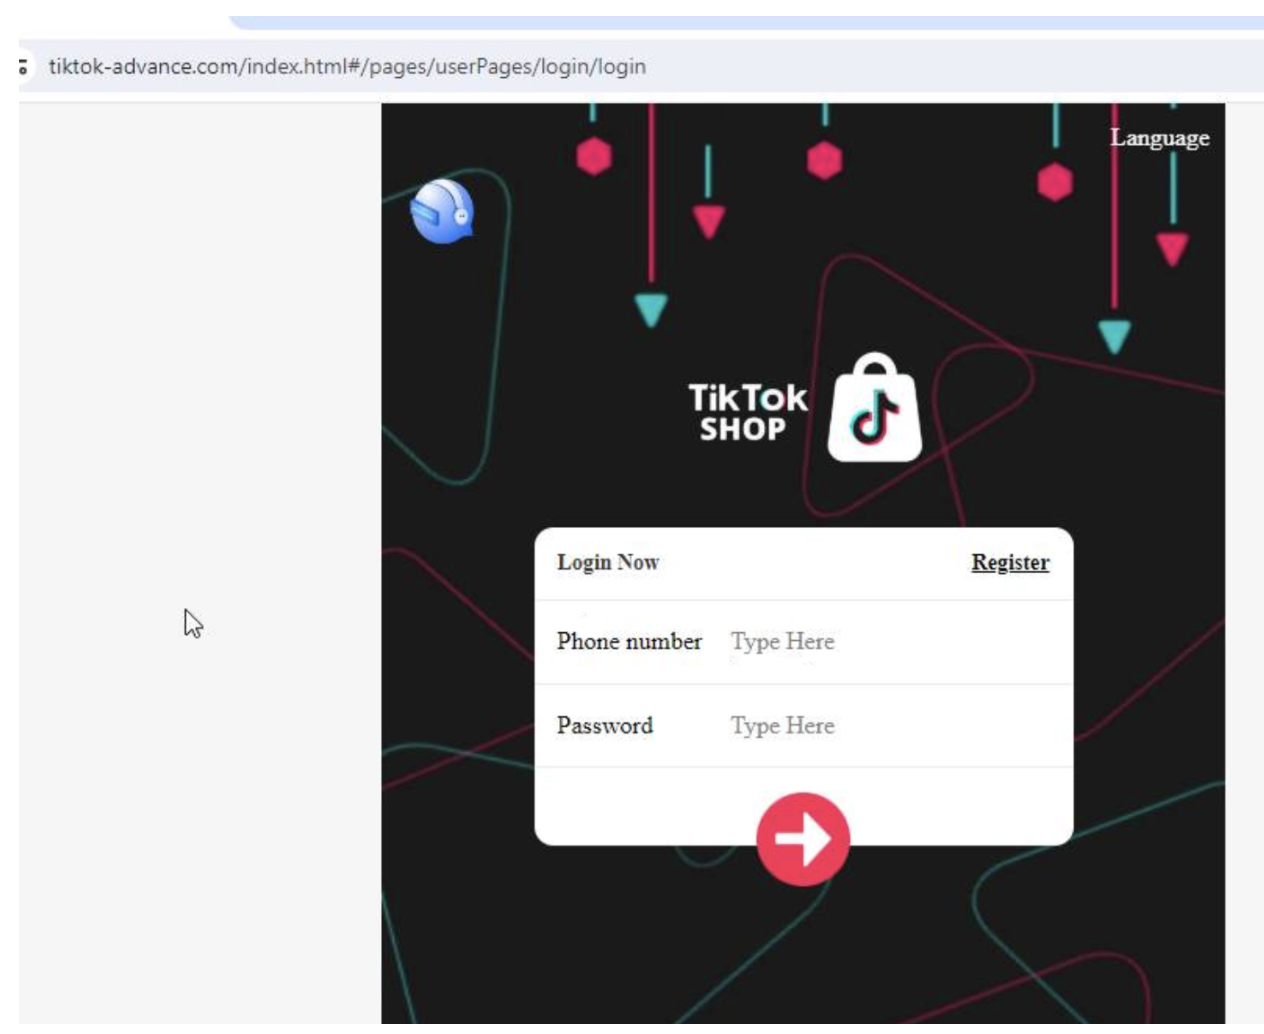1264x1034 pixels.
Task: Submit login with the red arrow button
Action: 803,839
